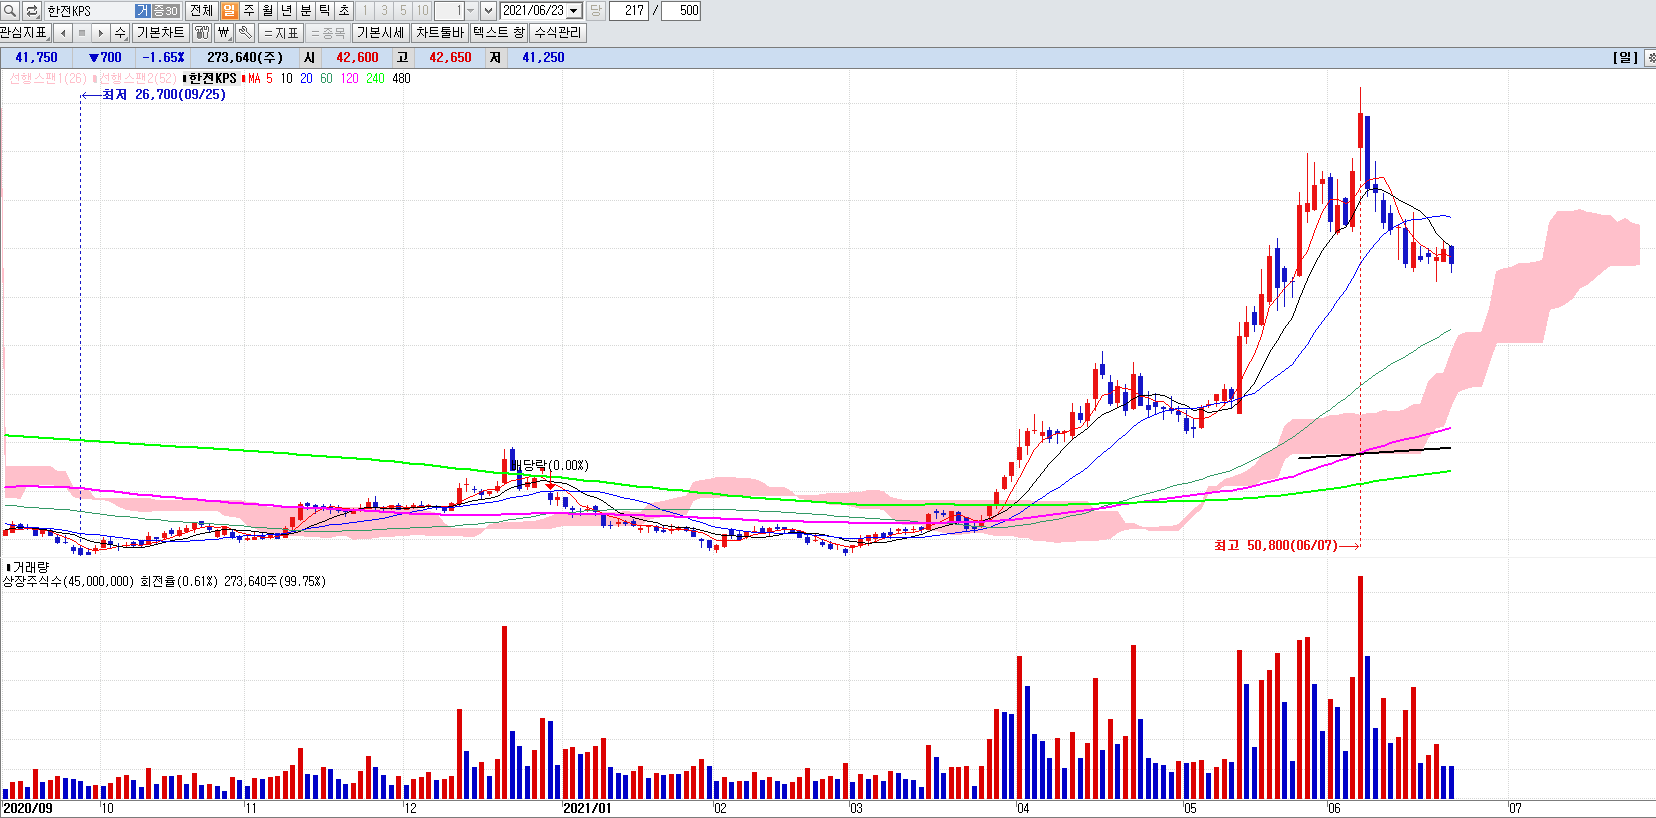
Task: Switch chart to yearly (년) period
Action: (287, 11)
